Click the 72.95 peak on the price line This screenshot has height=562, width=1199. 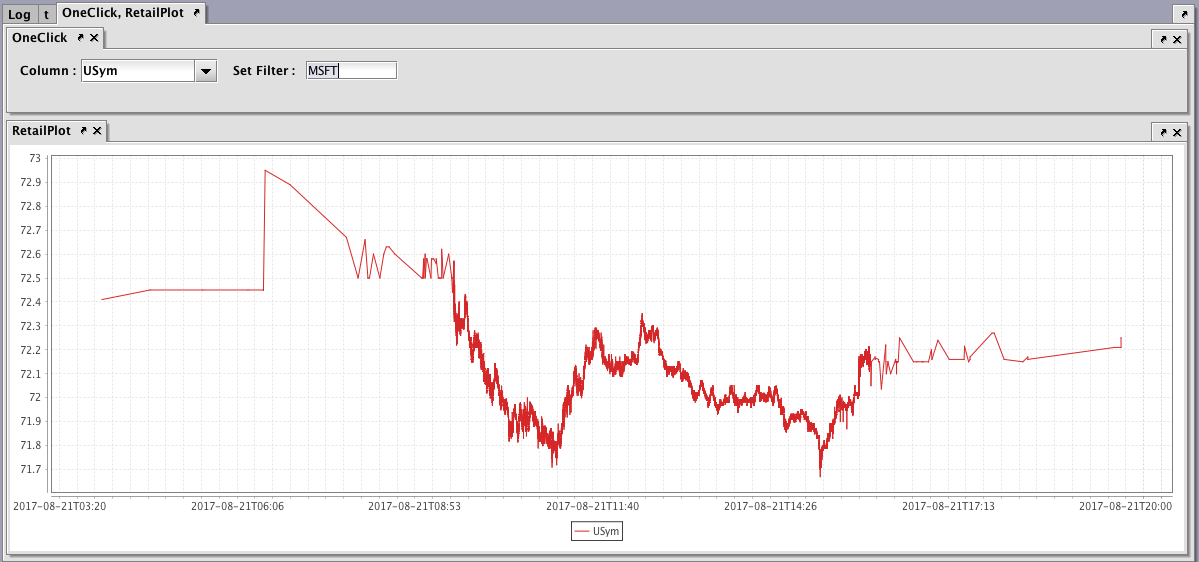[x=265, y=171]
